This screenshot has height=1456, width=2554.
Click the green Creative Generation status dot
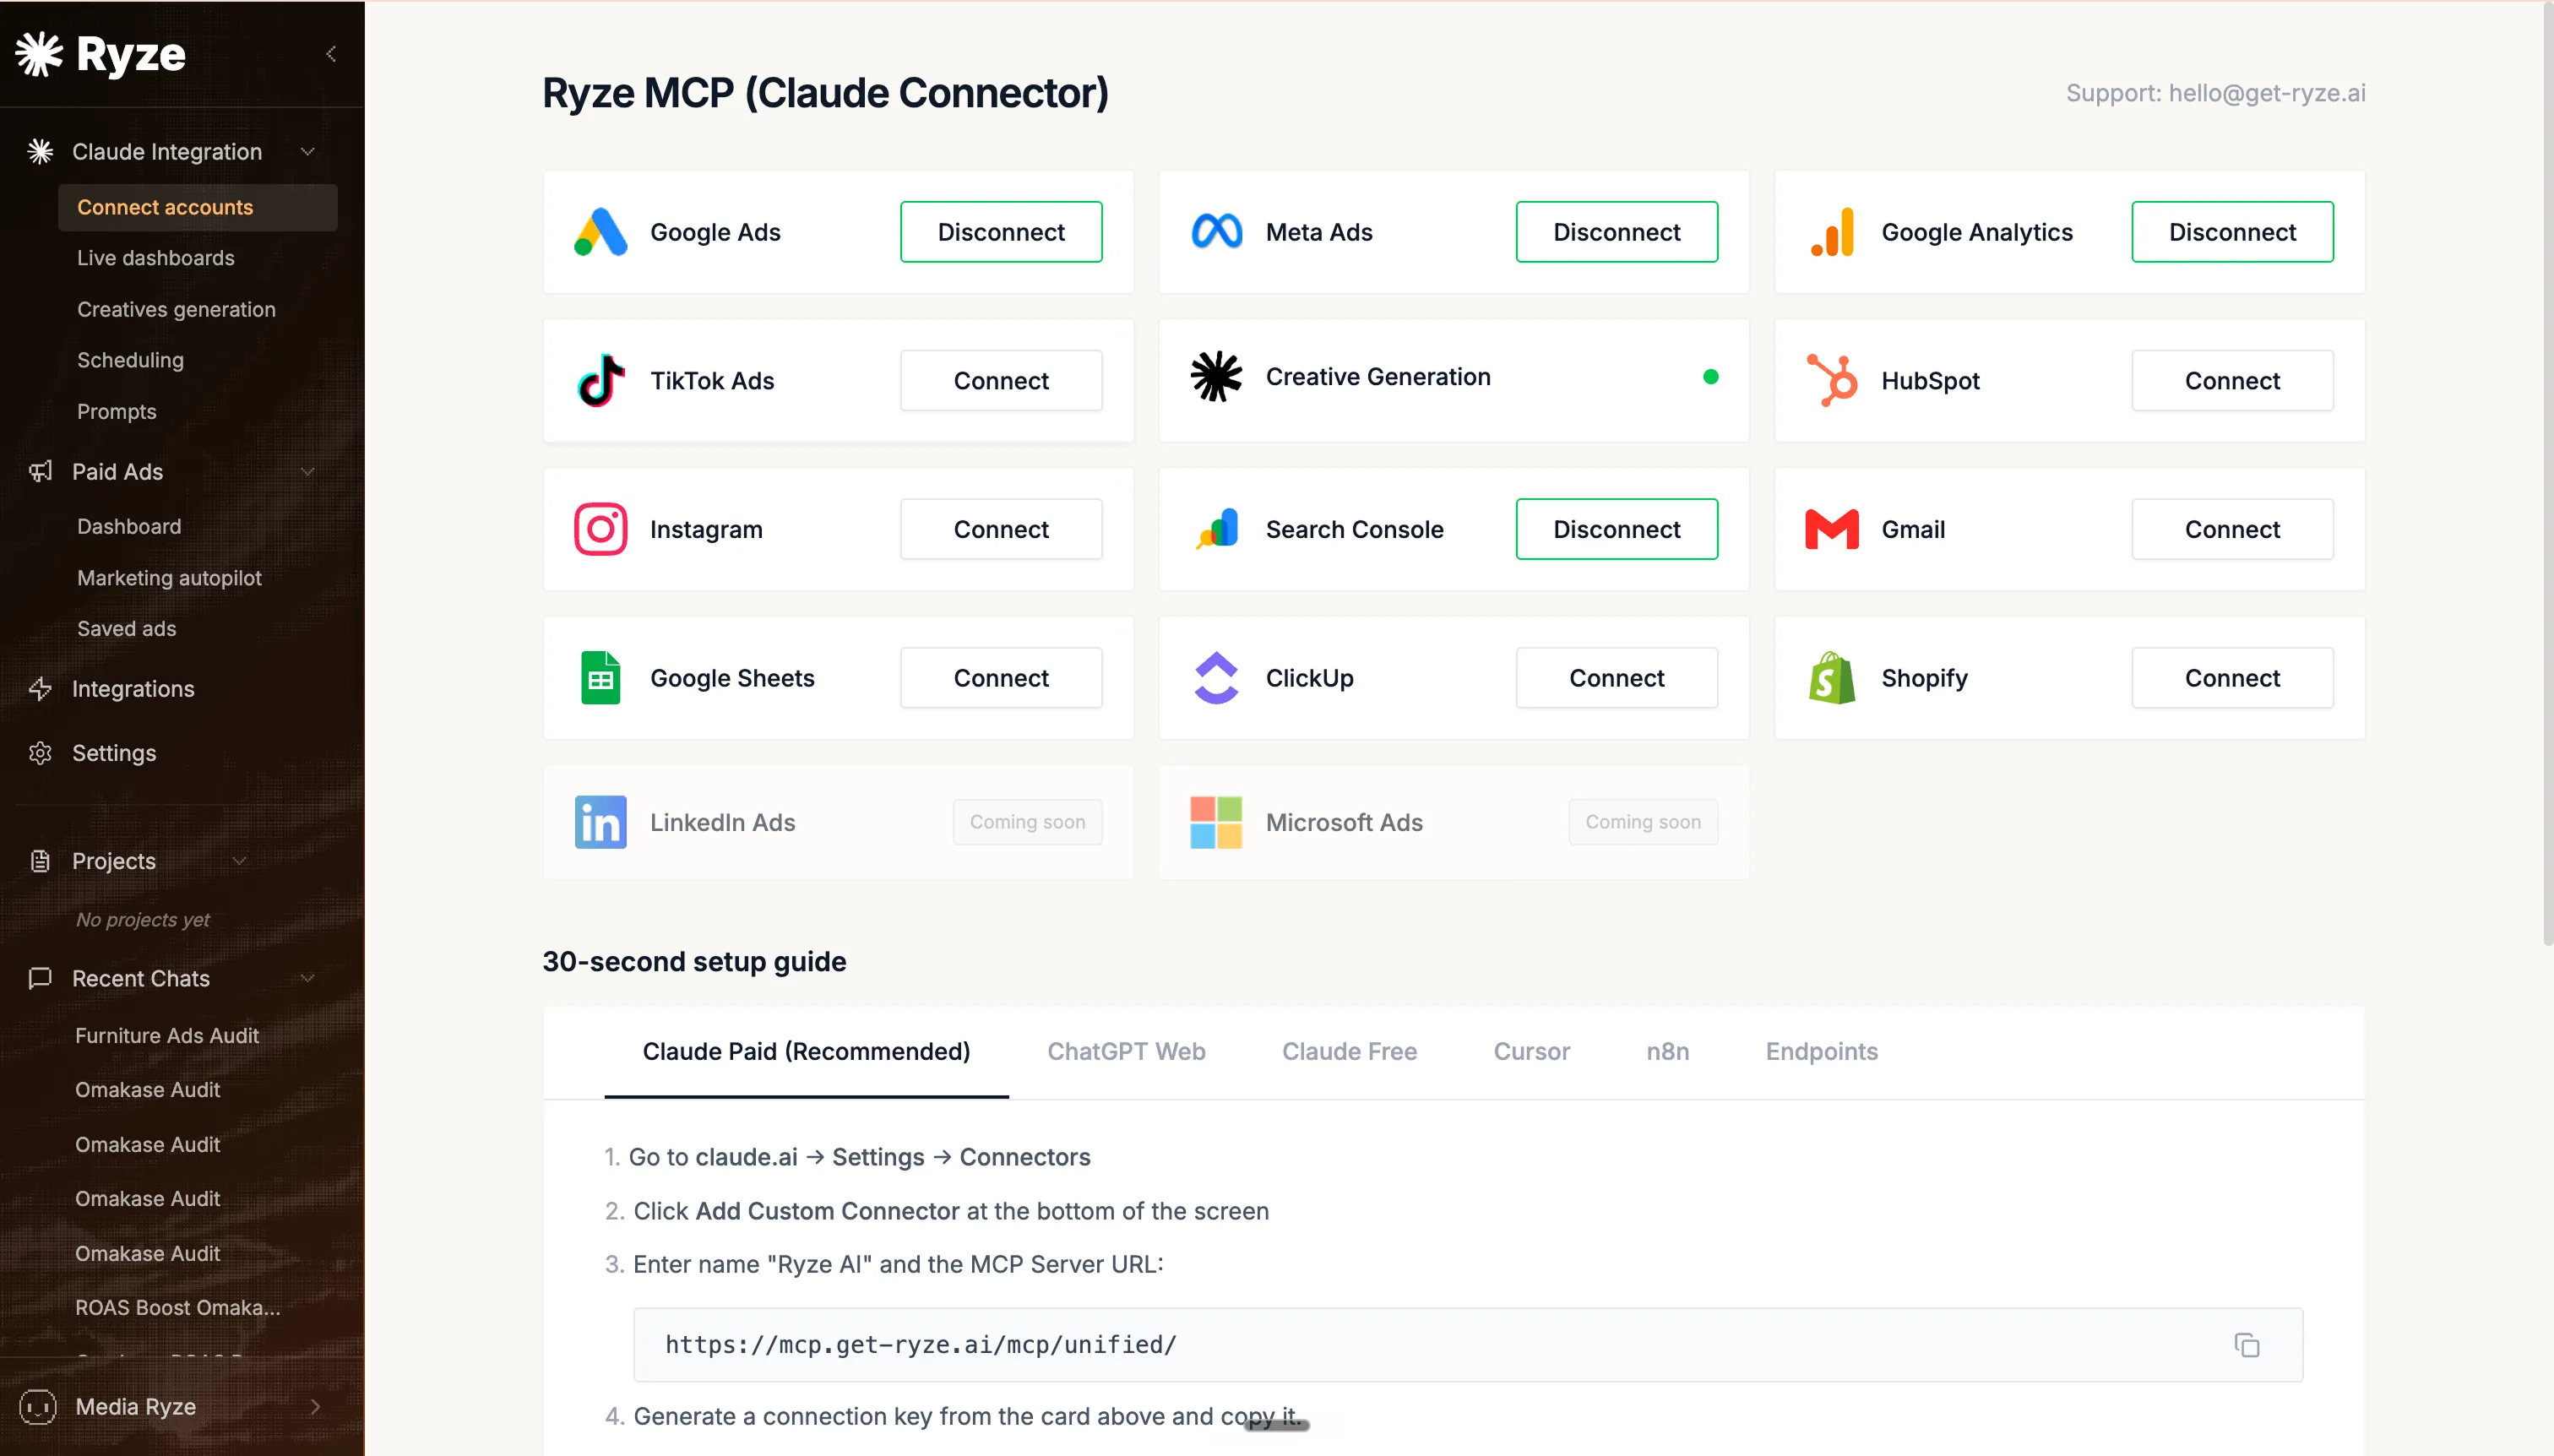(x=1711, y=377)
